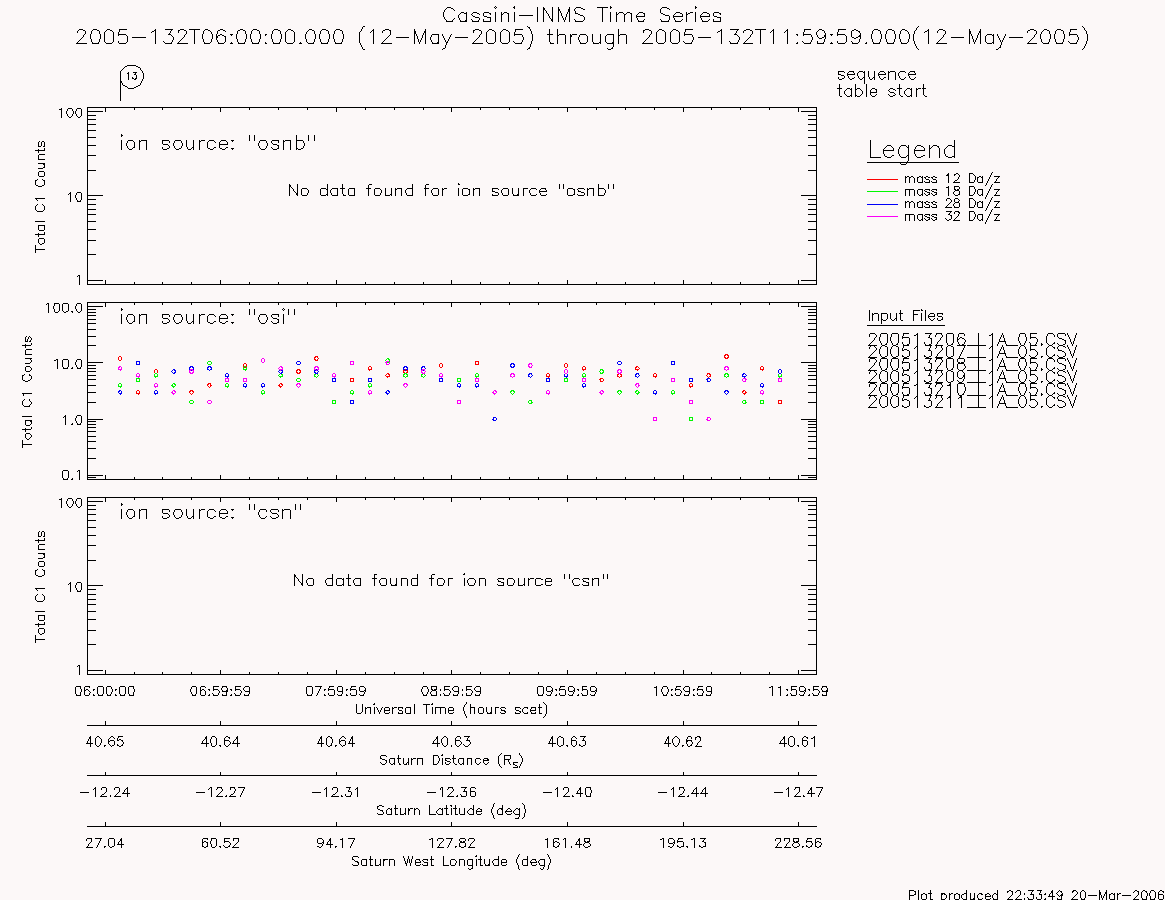
Task: Click the Saturn latitude value -12.44
Action: [x=683, y=792]
